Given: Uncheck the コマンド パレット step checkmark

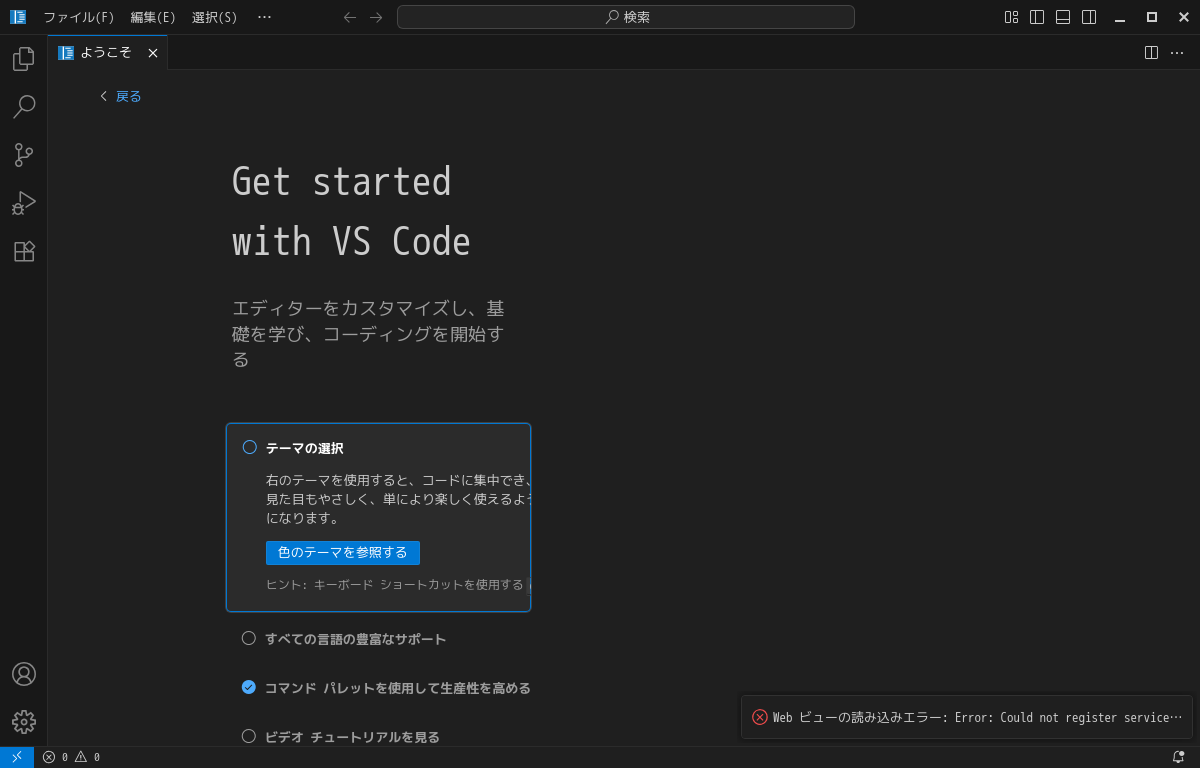Looking at the screenshot, I should (x=249, y=687).
